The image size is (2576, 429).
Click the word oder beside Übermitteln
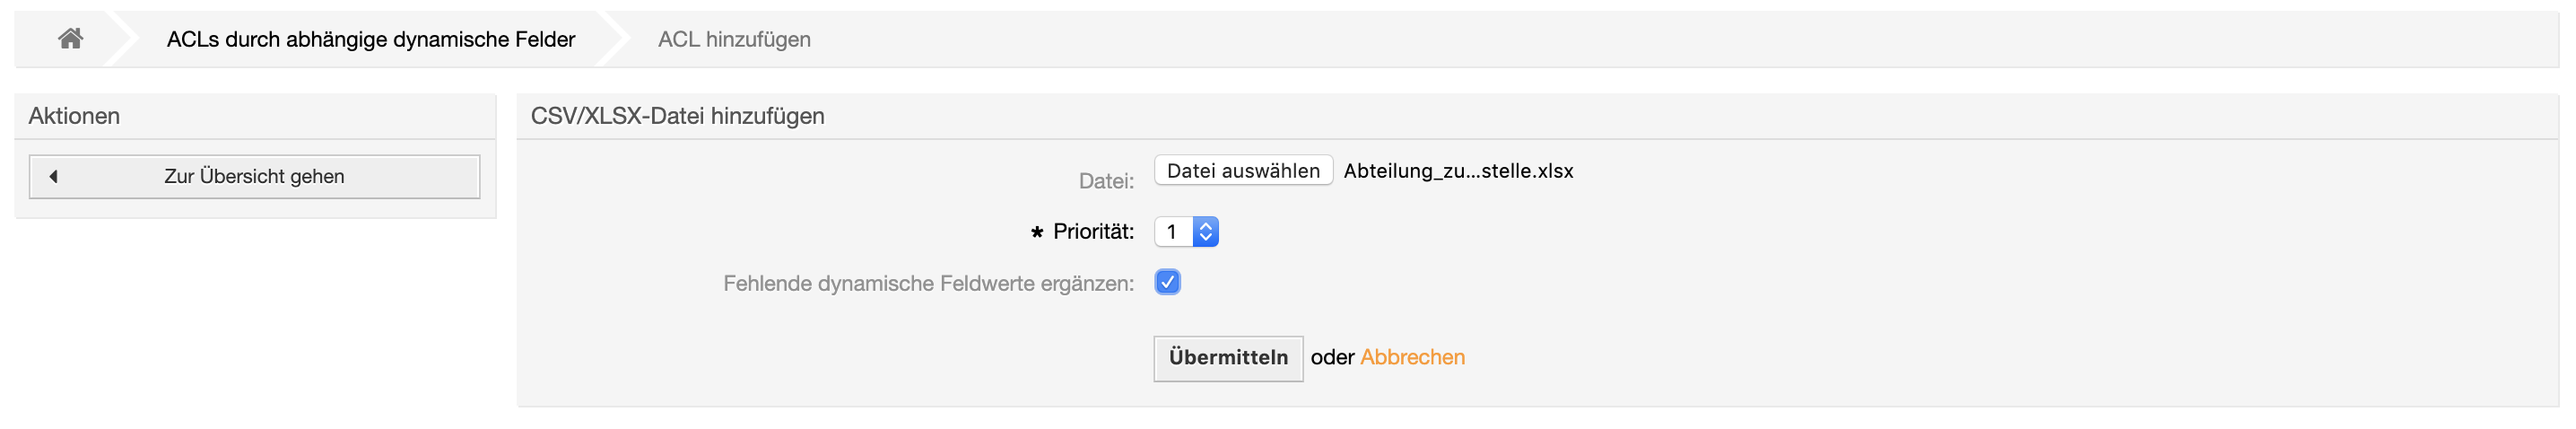pos(1332,358)
